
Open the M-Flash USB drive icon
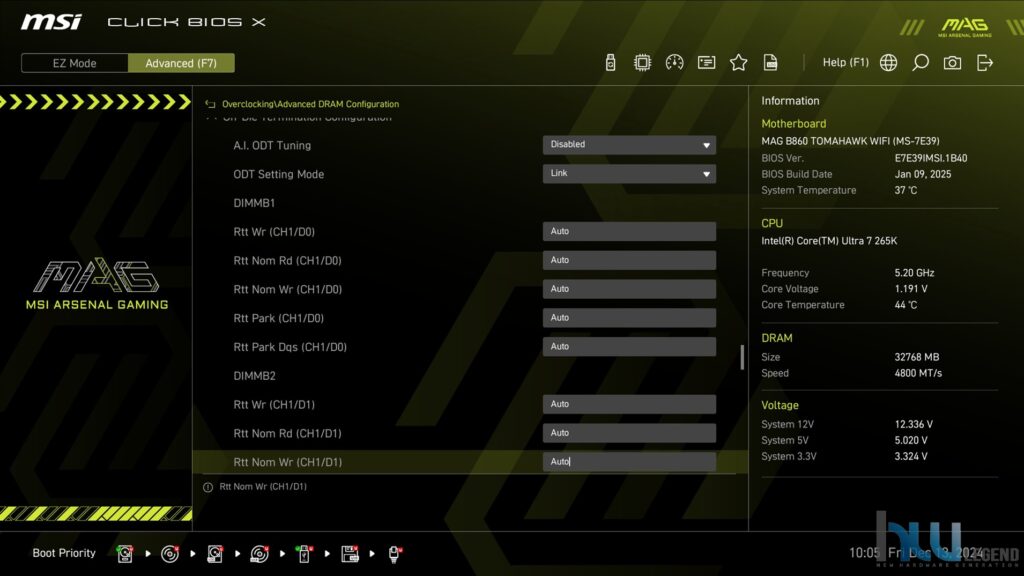click(x=610, y=63)
